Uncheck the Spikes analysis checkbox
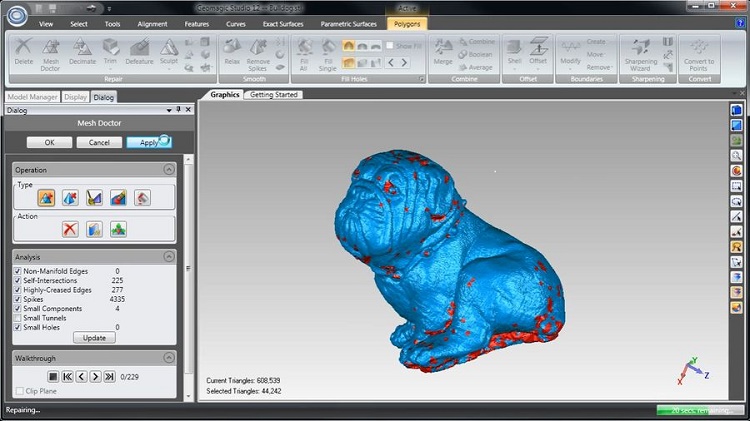Viewport: 750px width, 421px height. (18, 299)
